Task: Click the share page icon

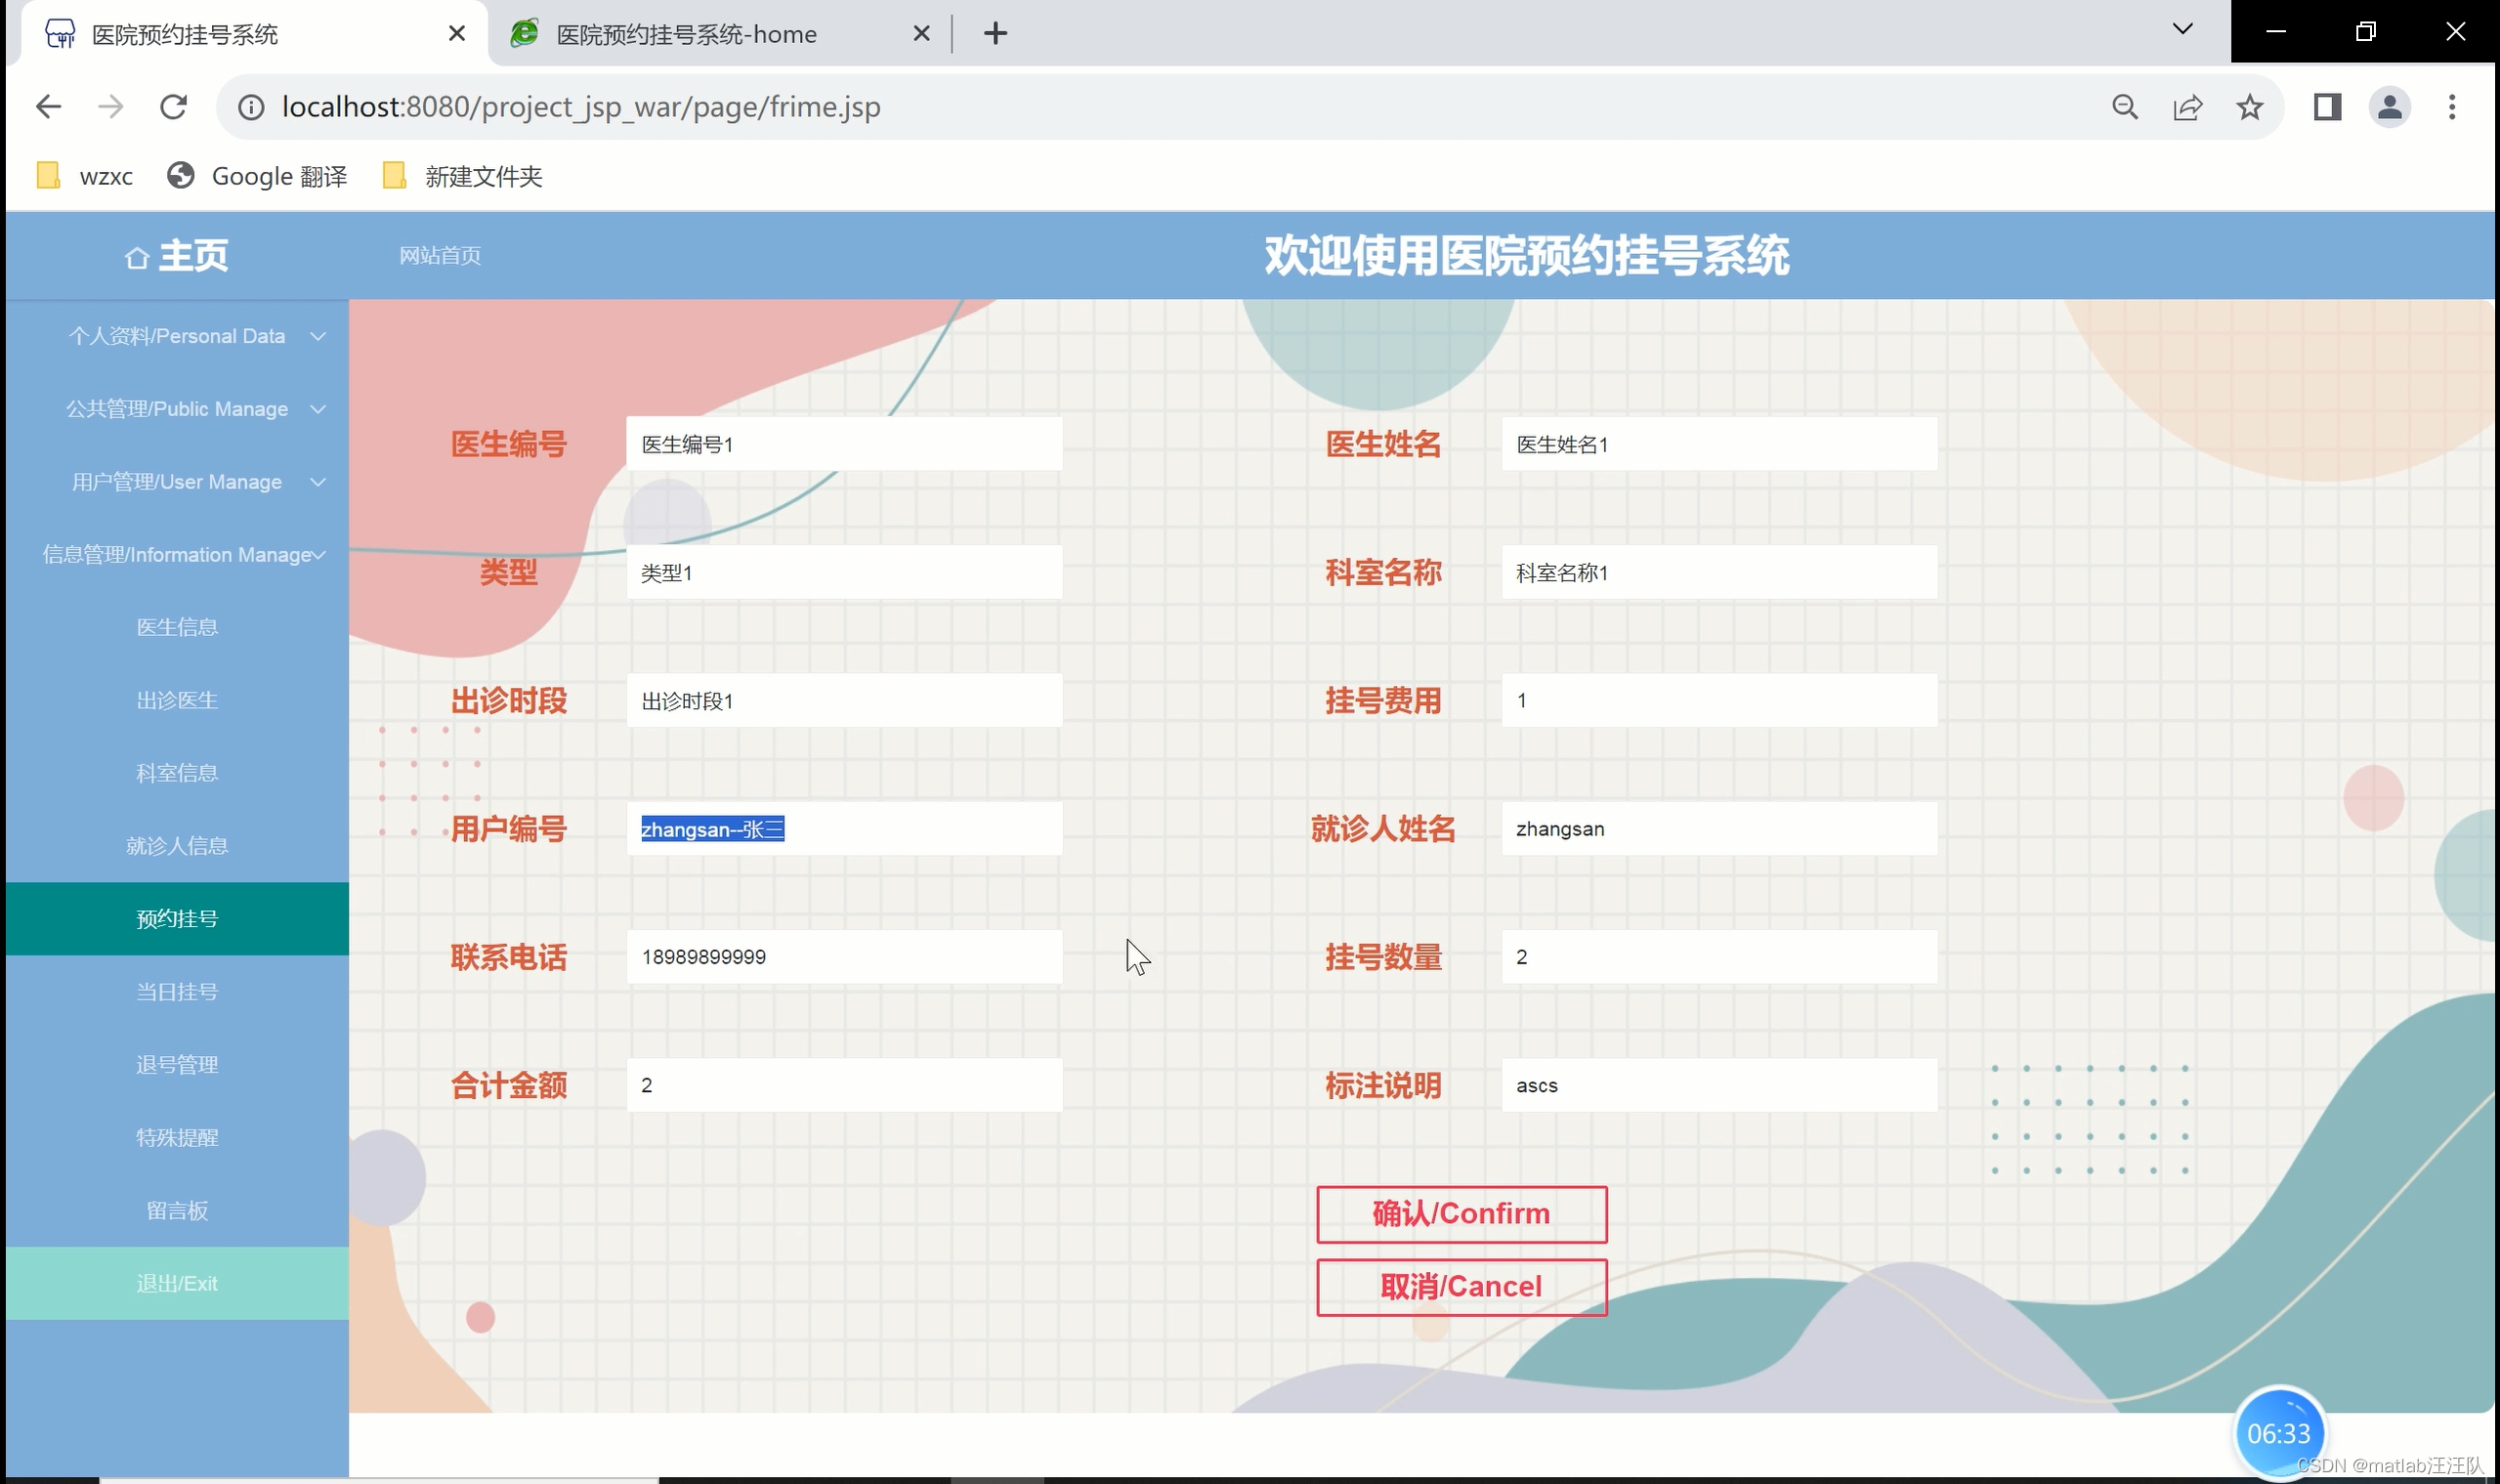Action: click(x=2187, y=107)
